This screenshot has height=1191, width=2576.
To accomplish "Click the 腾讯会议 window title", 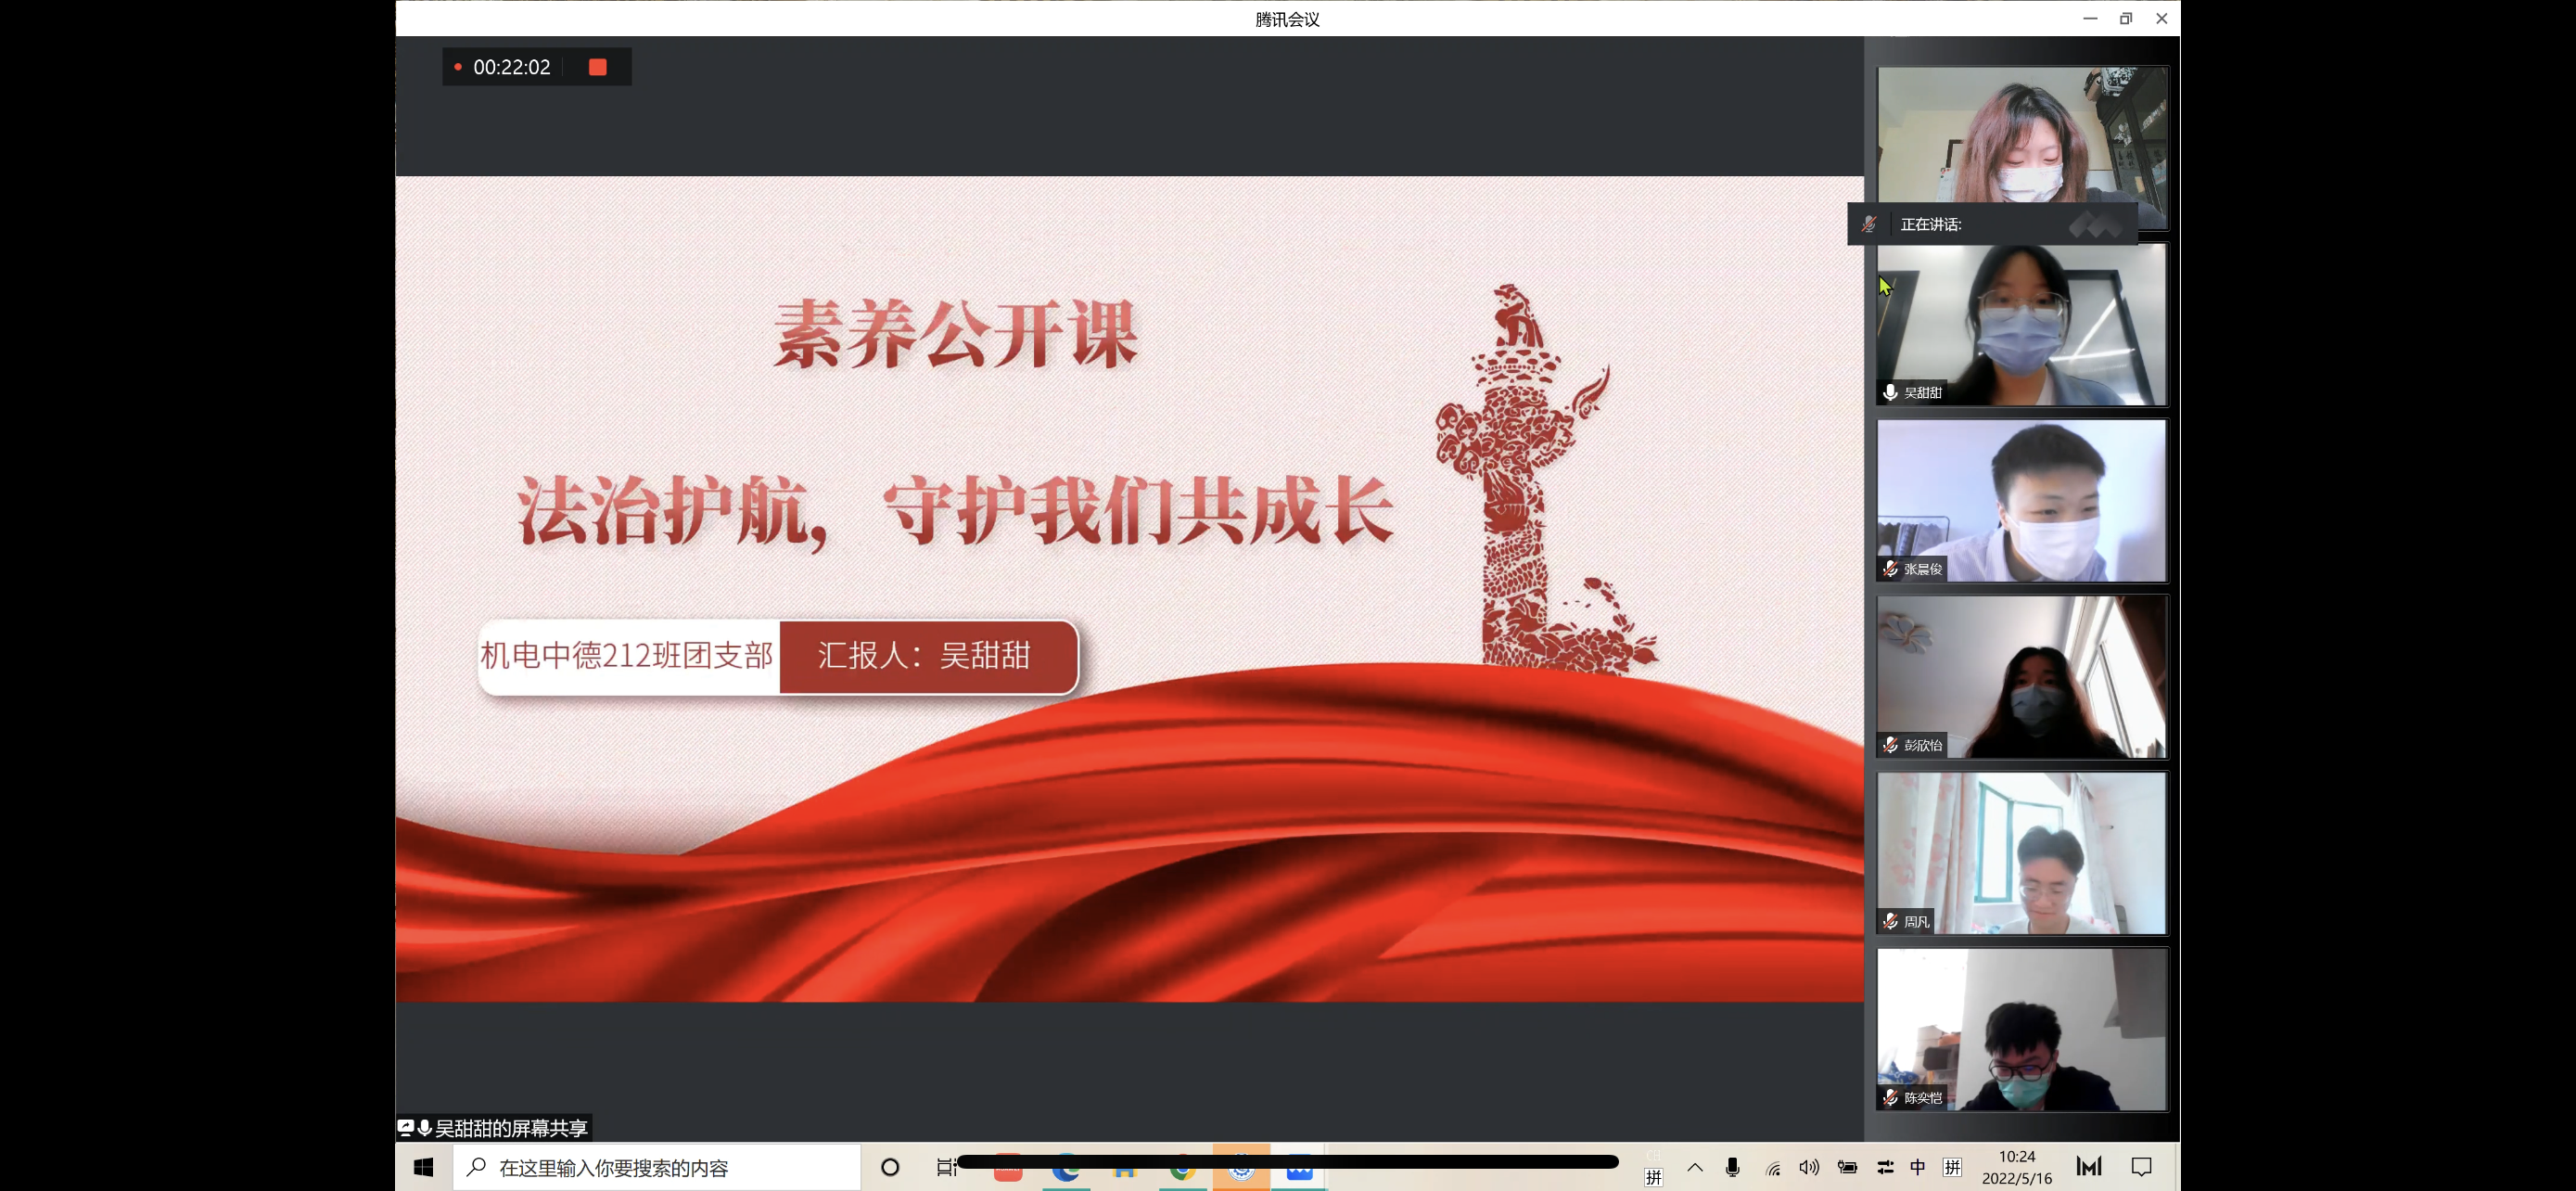I will coord(1287,19).
